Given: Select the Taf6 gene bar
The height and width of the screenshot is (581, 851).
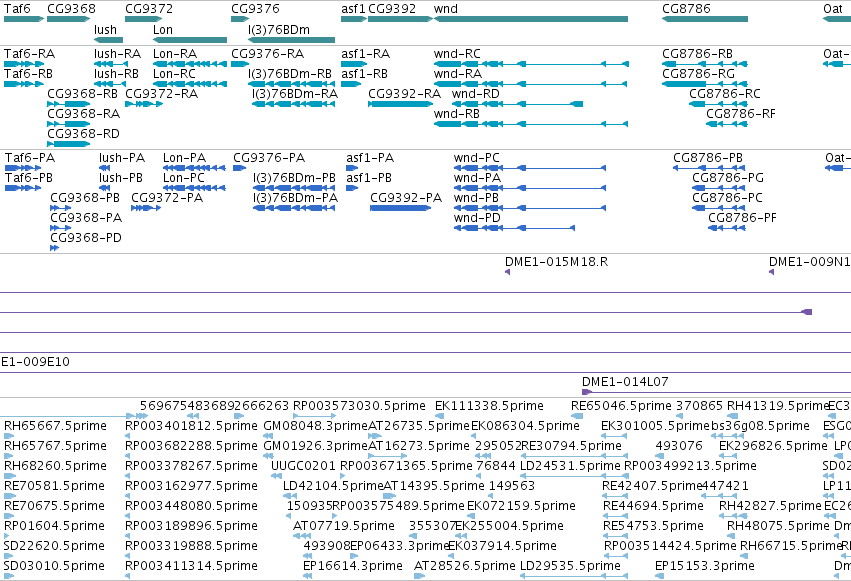Looking at the screenshot, I should click(x=24, y=19).
